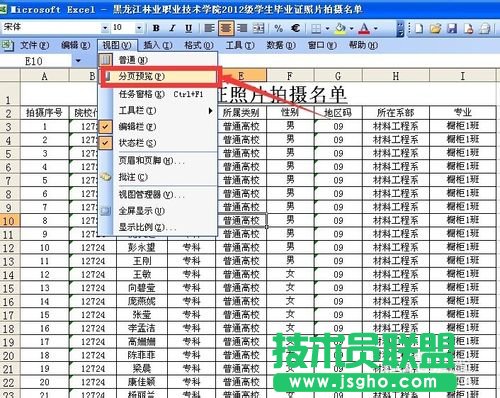Screen dimensions: 500x398
Task: Open the 帮助 (Help) menu
Action: (363, 45)
